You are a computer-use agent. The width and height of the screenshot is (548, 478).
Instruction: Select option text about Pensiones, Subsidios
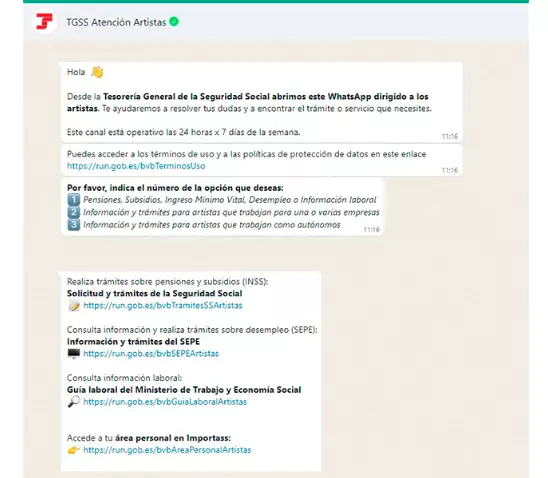229,200
